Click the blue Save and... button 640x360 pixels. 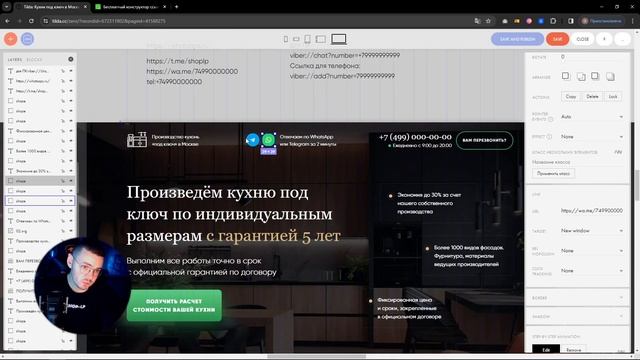517,39
